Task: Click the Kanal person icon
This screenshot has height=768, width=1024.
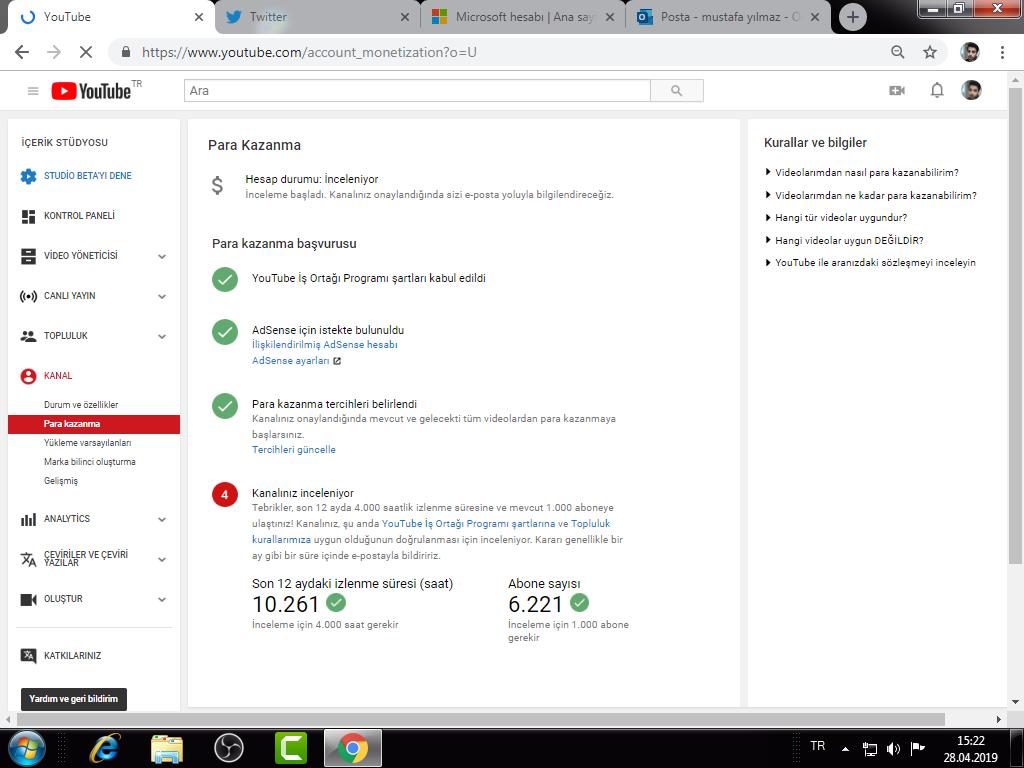Action: (28, 376)
